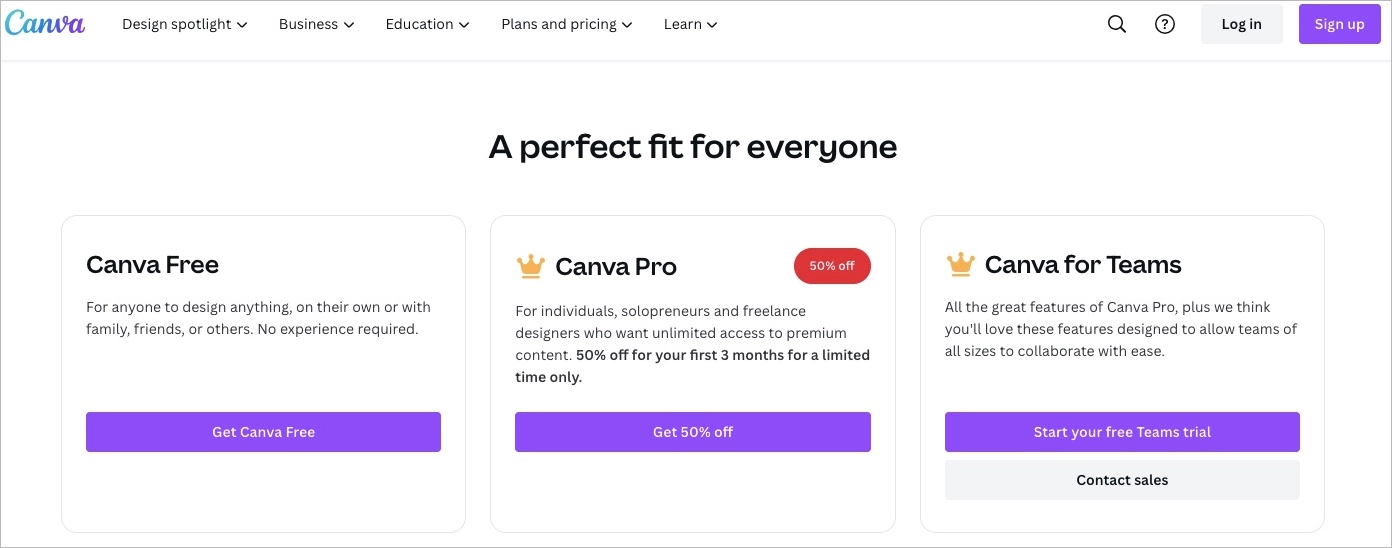Click the Canva for Teams title
The image size is (1392, 548).
tap(1083, 265)
